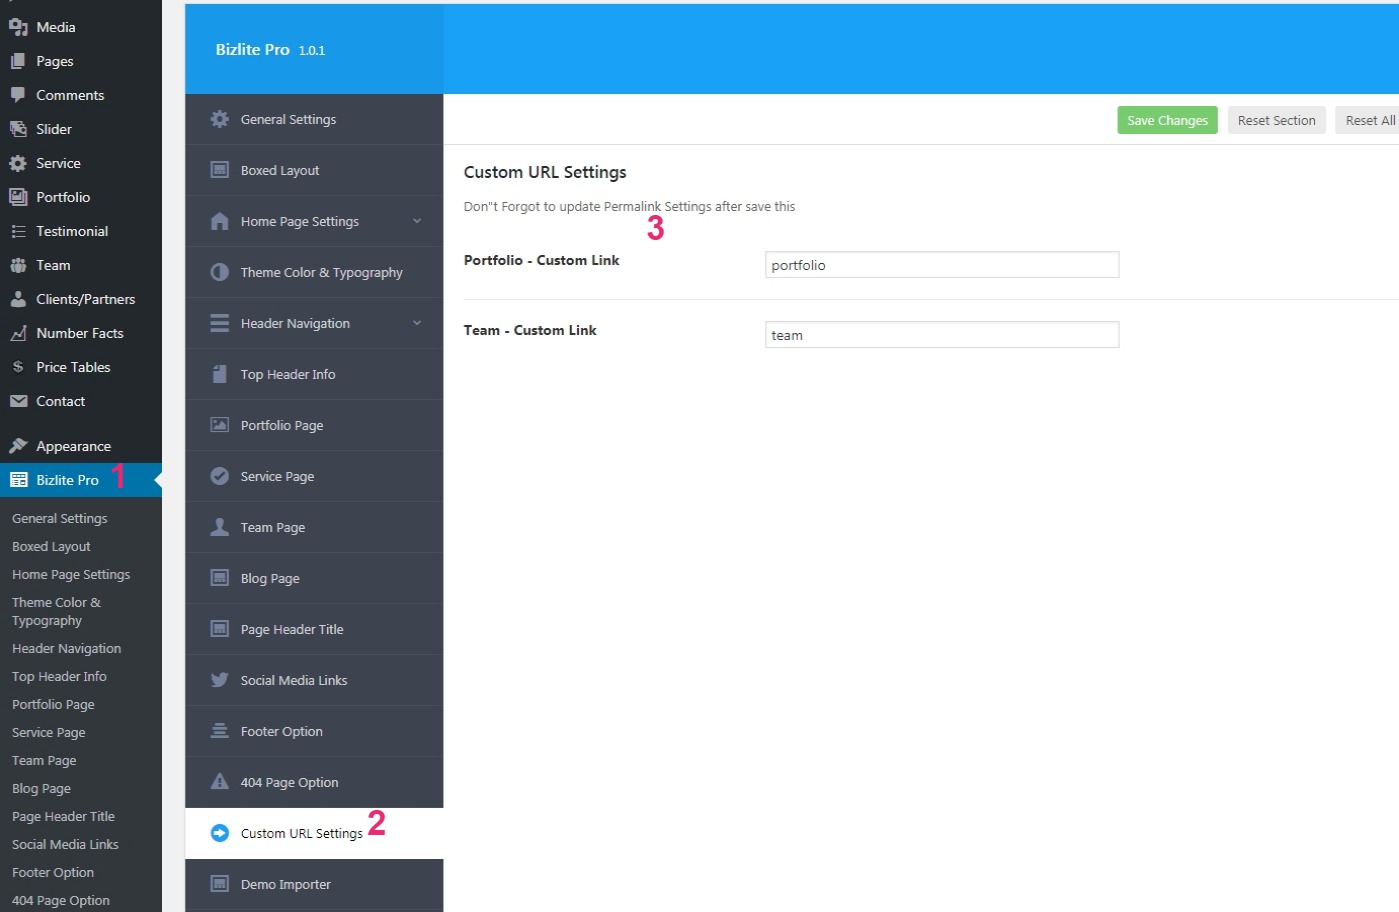1399x912 pixels.
Task: Open Page Header Title in the WordPress submenu
Action: [x=63, y=816]
